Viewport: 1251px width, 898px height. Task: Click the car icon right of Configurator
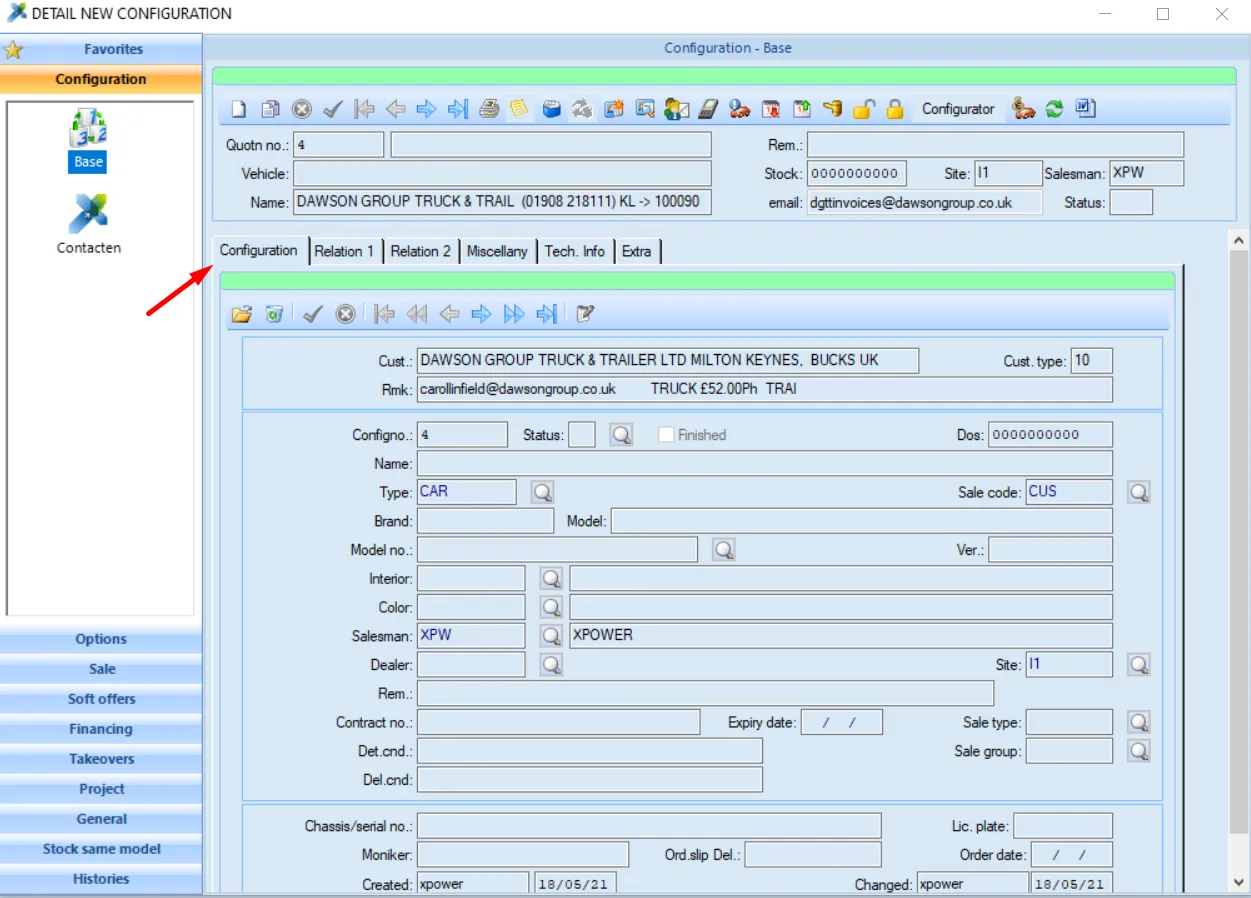pyautogui.click(x=1023, y=110)
